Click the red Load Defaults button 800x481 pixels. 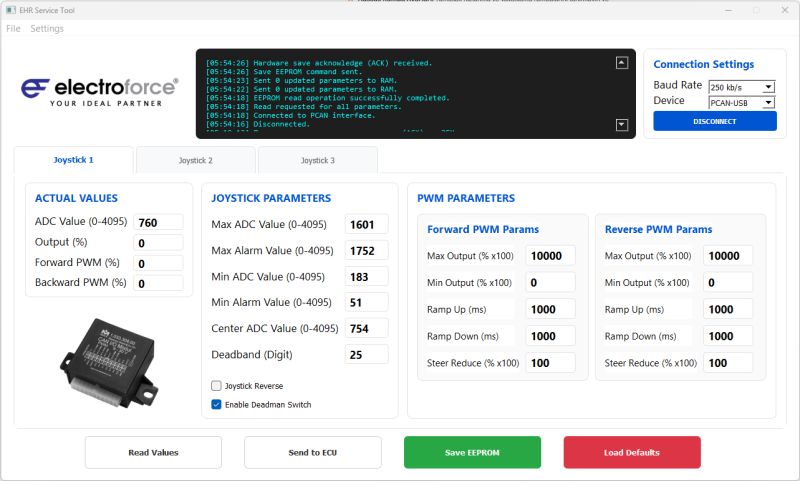pos(632,452)
